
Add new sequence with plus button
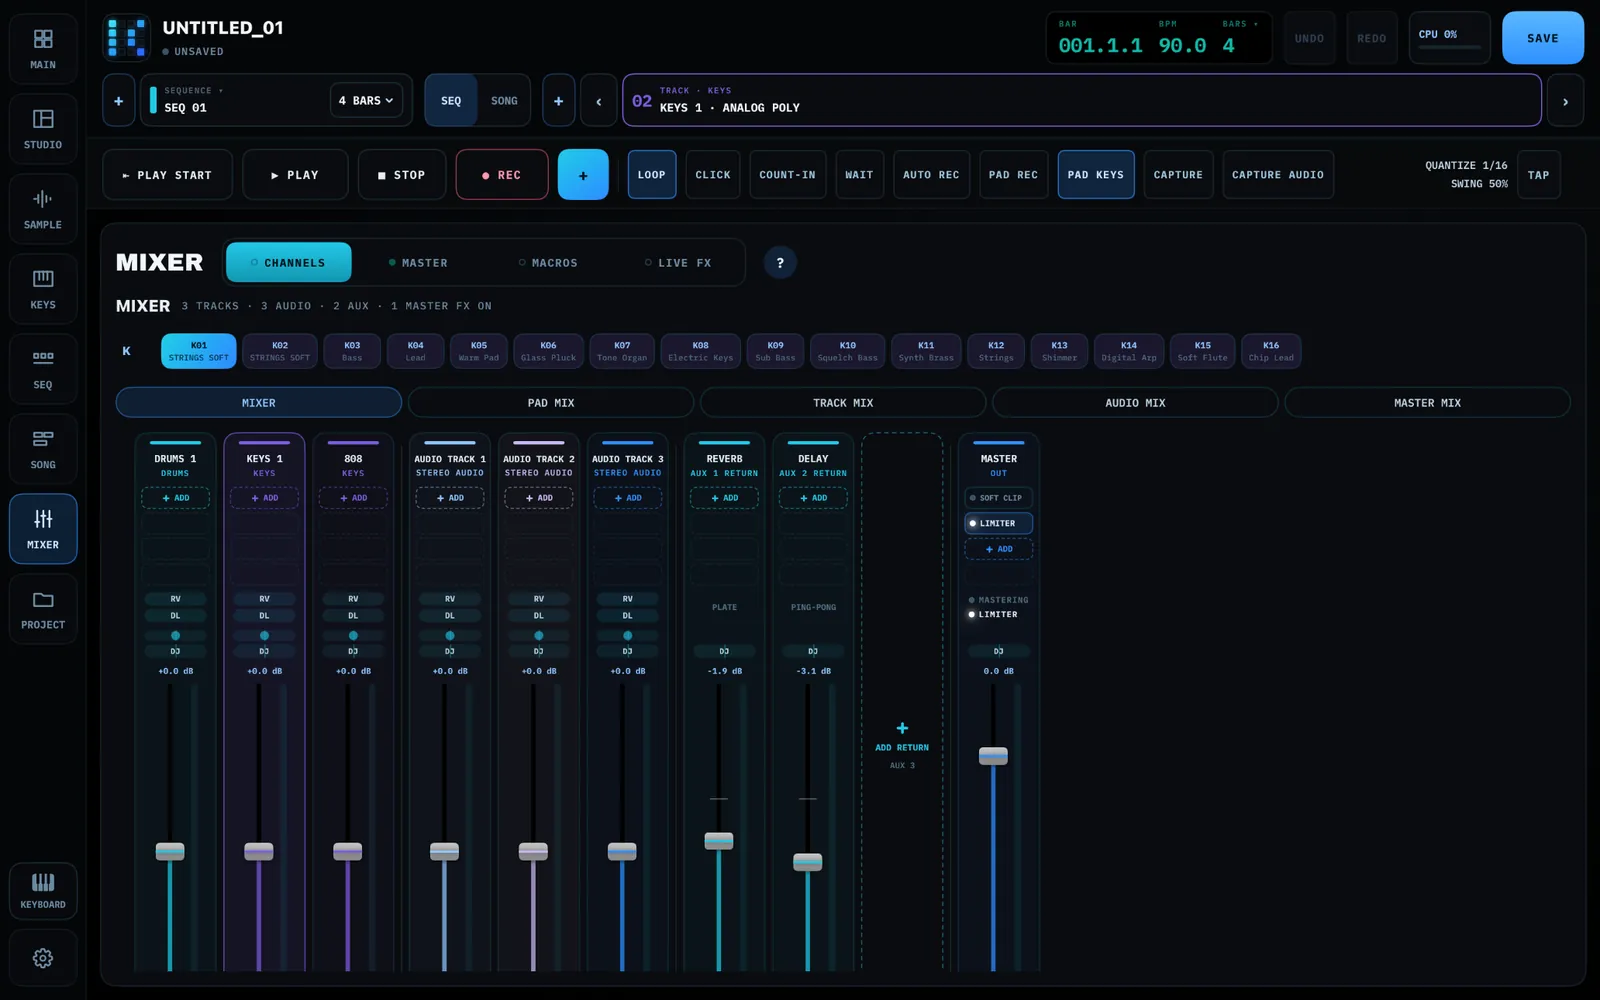pyautogui.click(x=118, y=100)
